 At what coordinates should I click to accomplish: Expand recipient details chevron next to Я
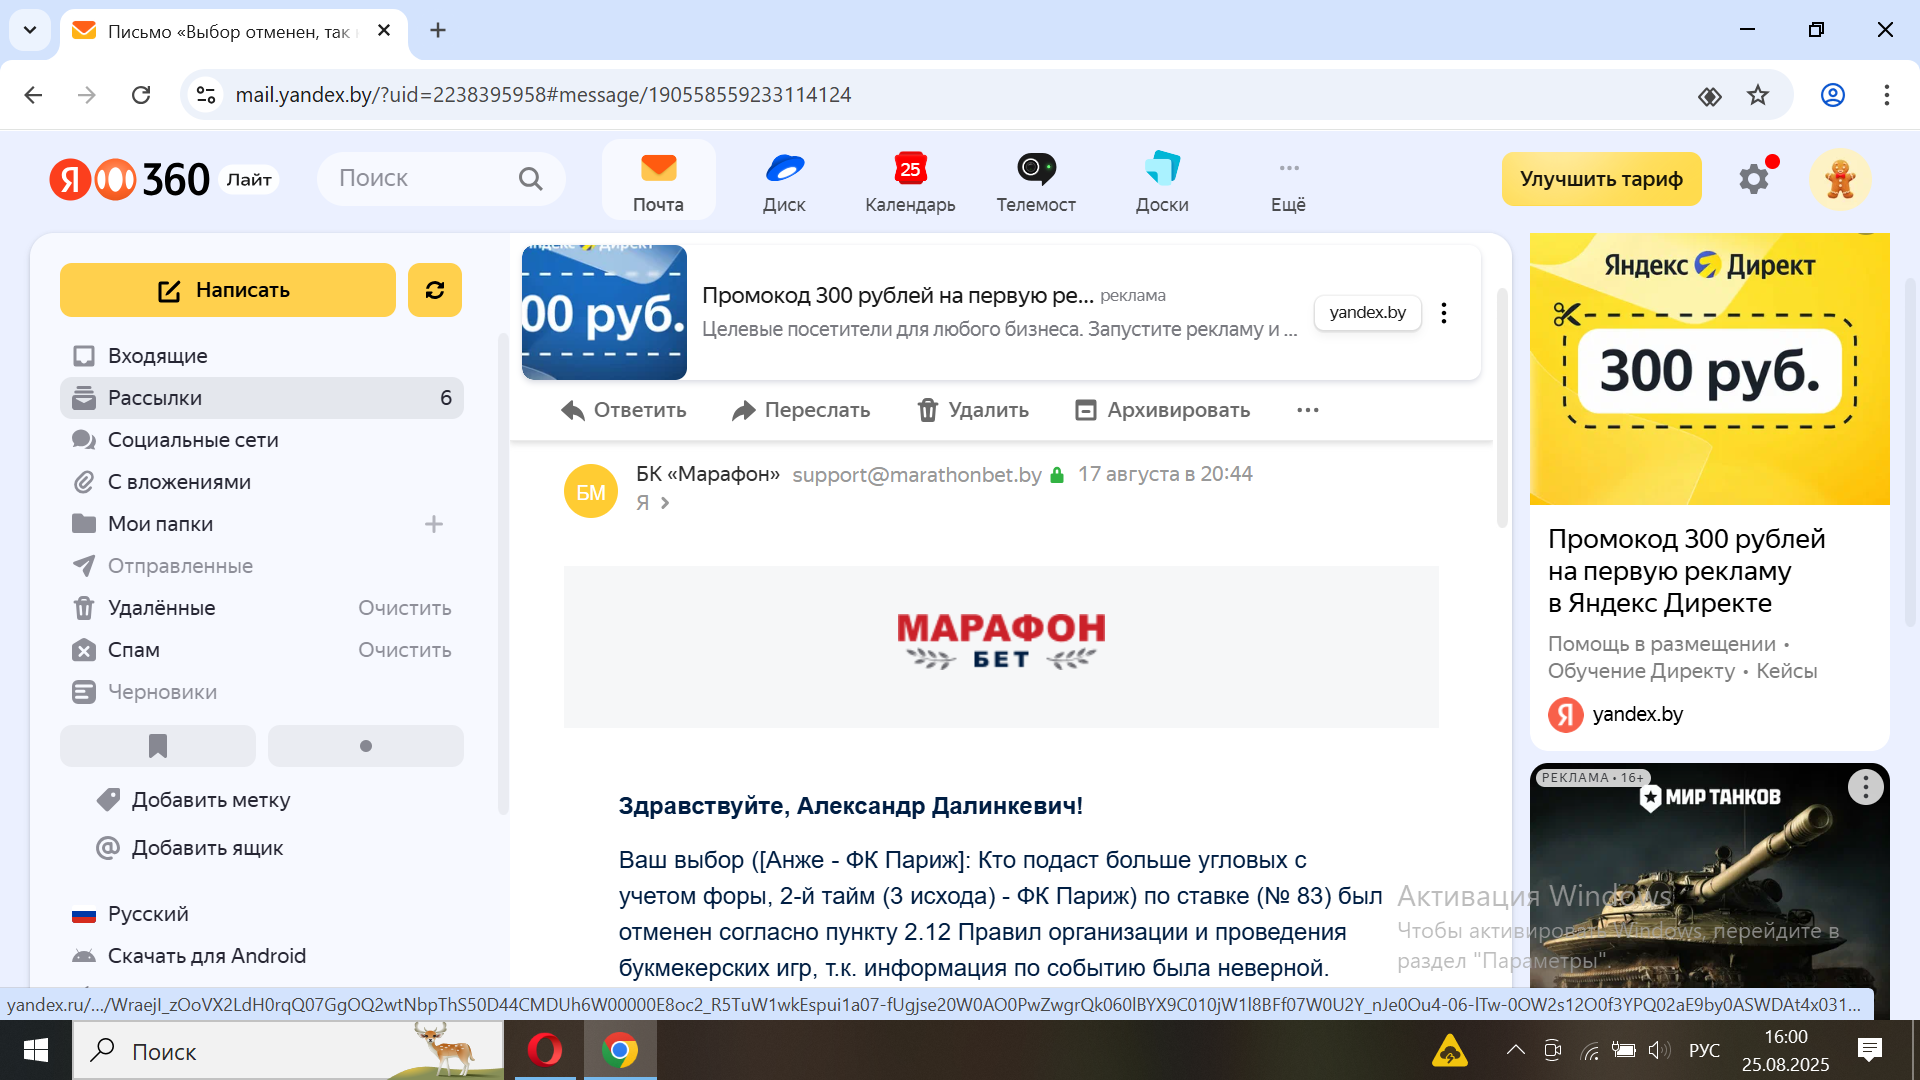coord(665,503)
